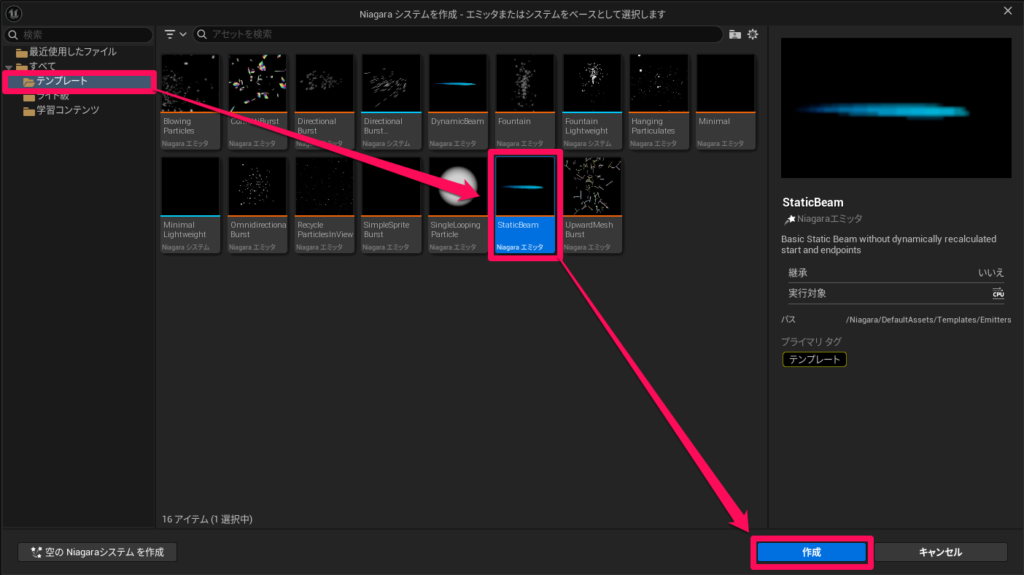Click the テンプレート primary tag chip

pos(814,359)
